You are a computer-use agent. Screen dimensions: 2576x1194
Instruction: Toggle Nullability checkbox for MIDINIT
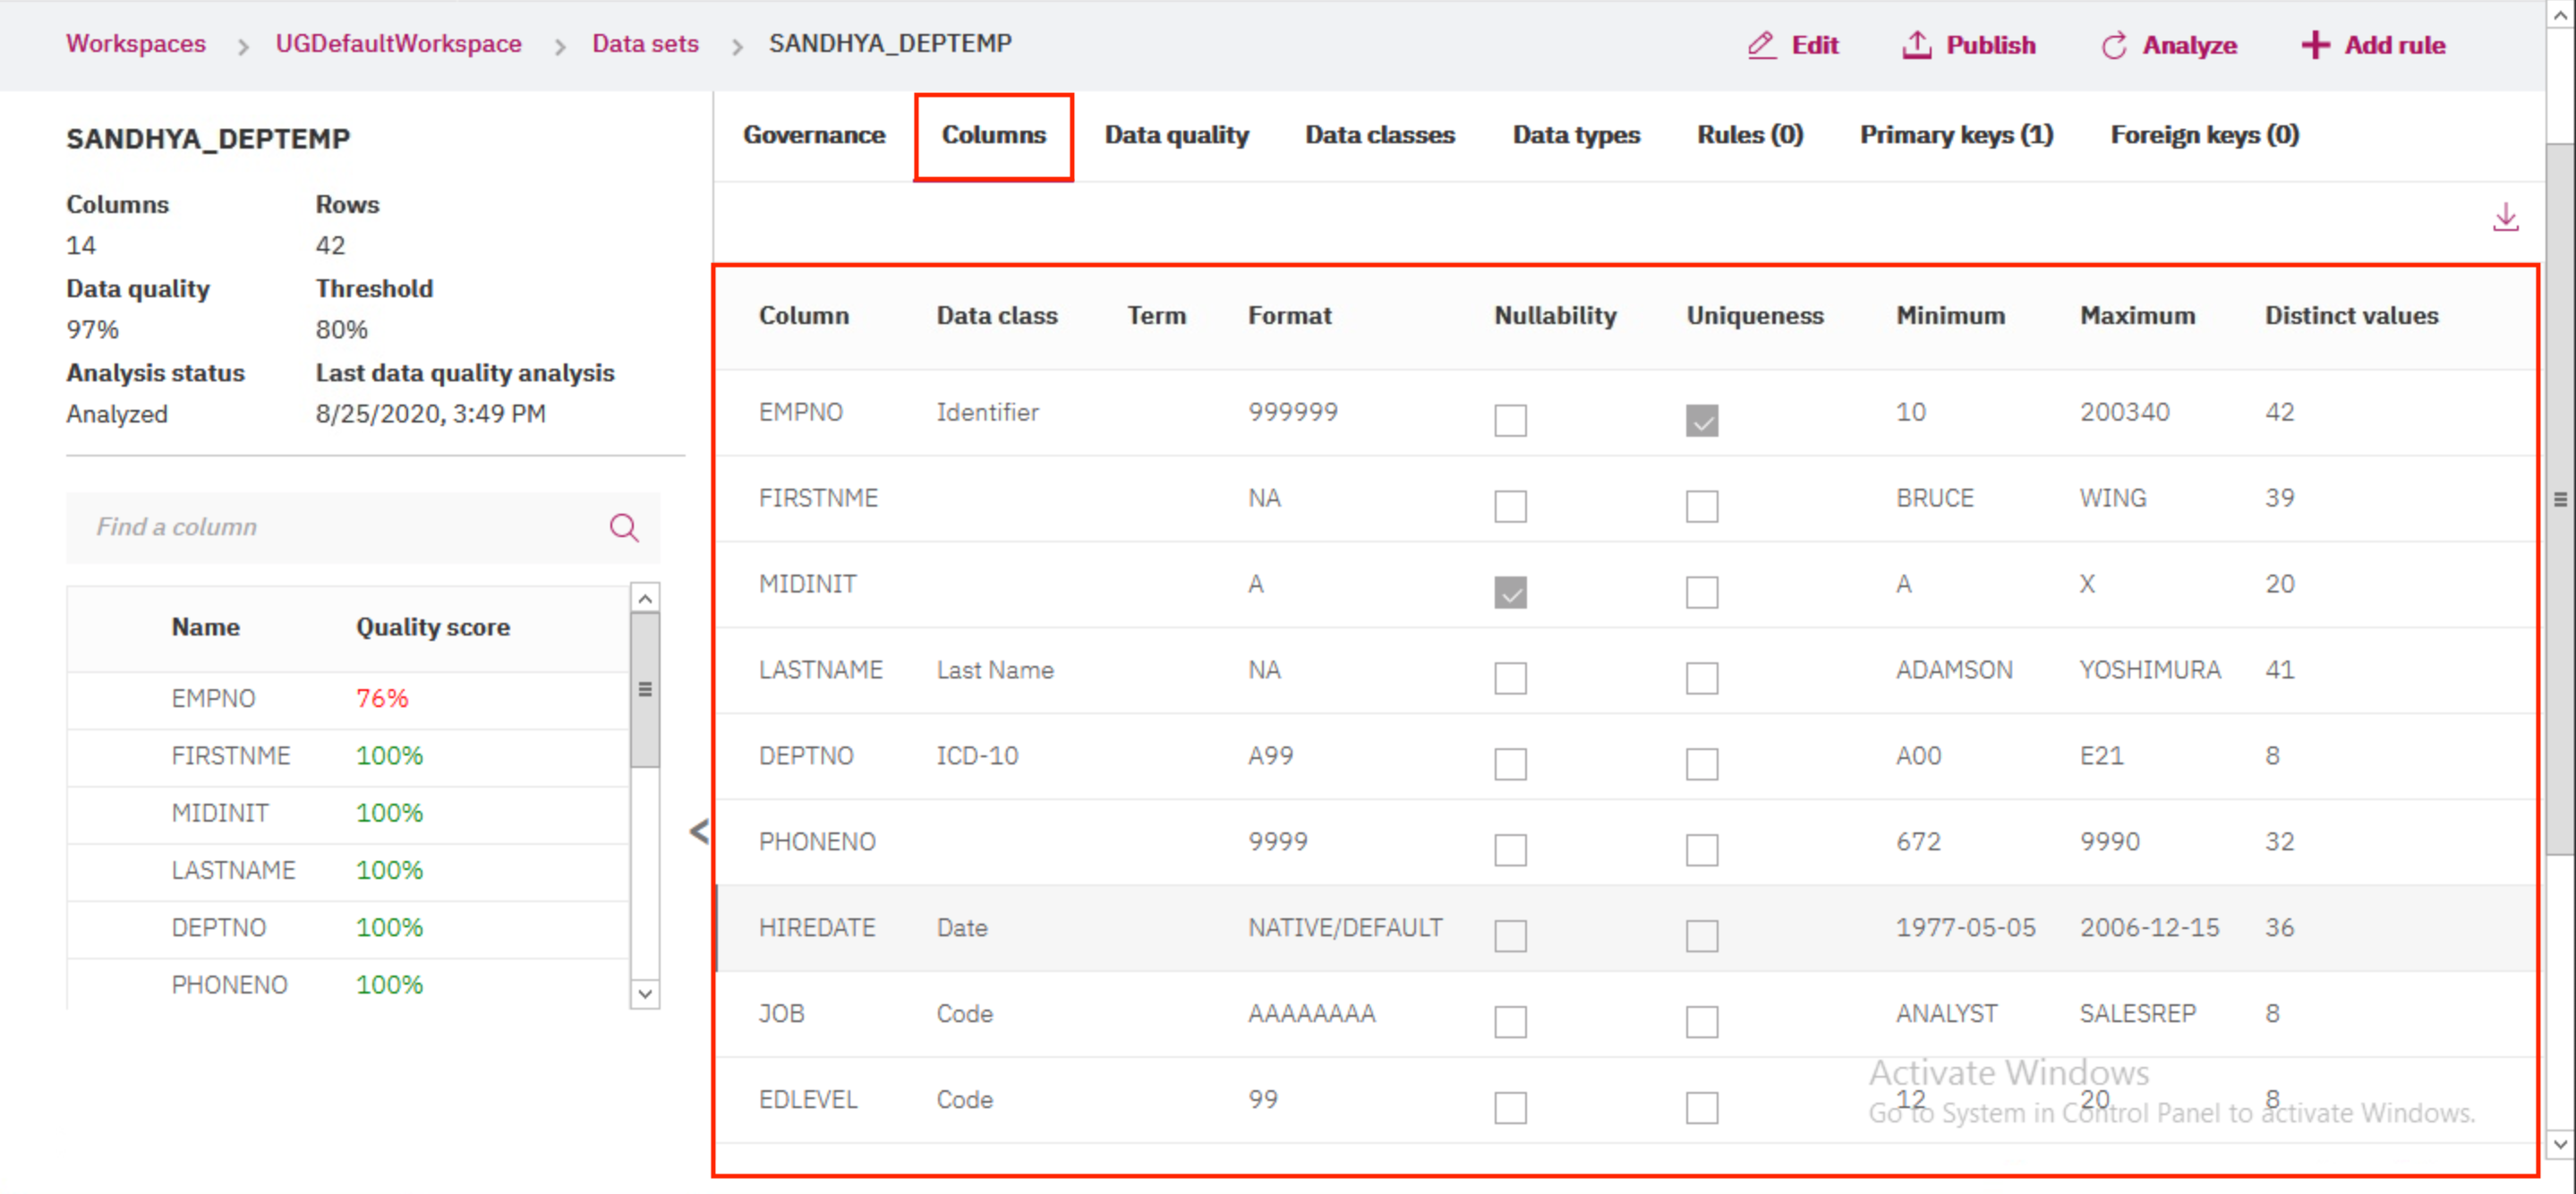[1510, 592]
